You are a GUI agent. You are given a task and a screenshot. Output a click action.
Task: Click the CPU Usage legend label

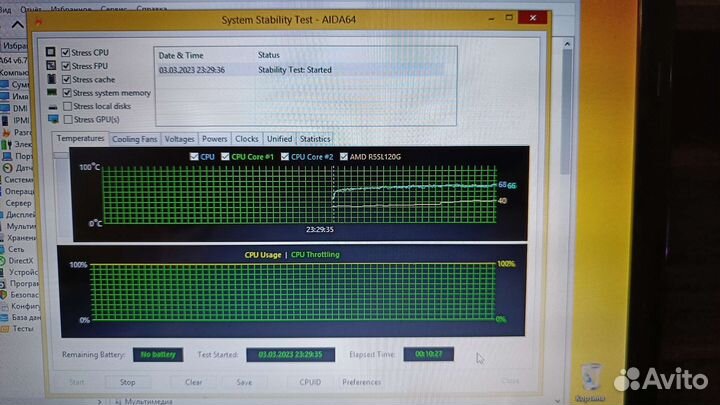[263, 255]
